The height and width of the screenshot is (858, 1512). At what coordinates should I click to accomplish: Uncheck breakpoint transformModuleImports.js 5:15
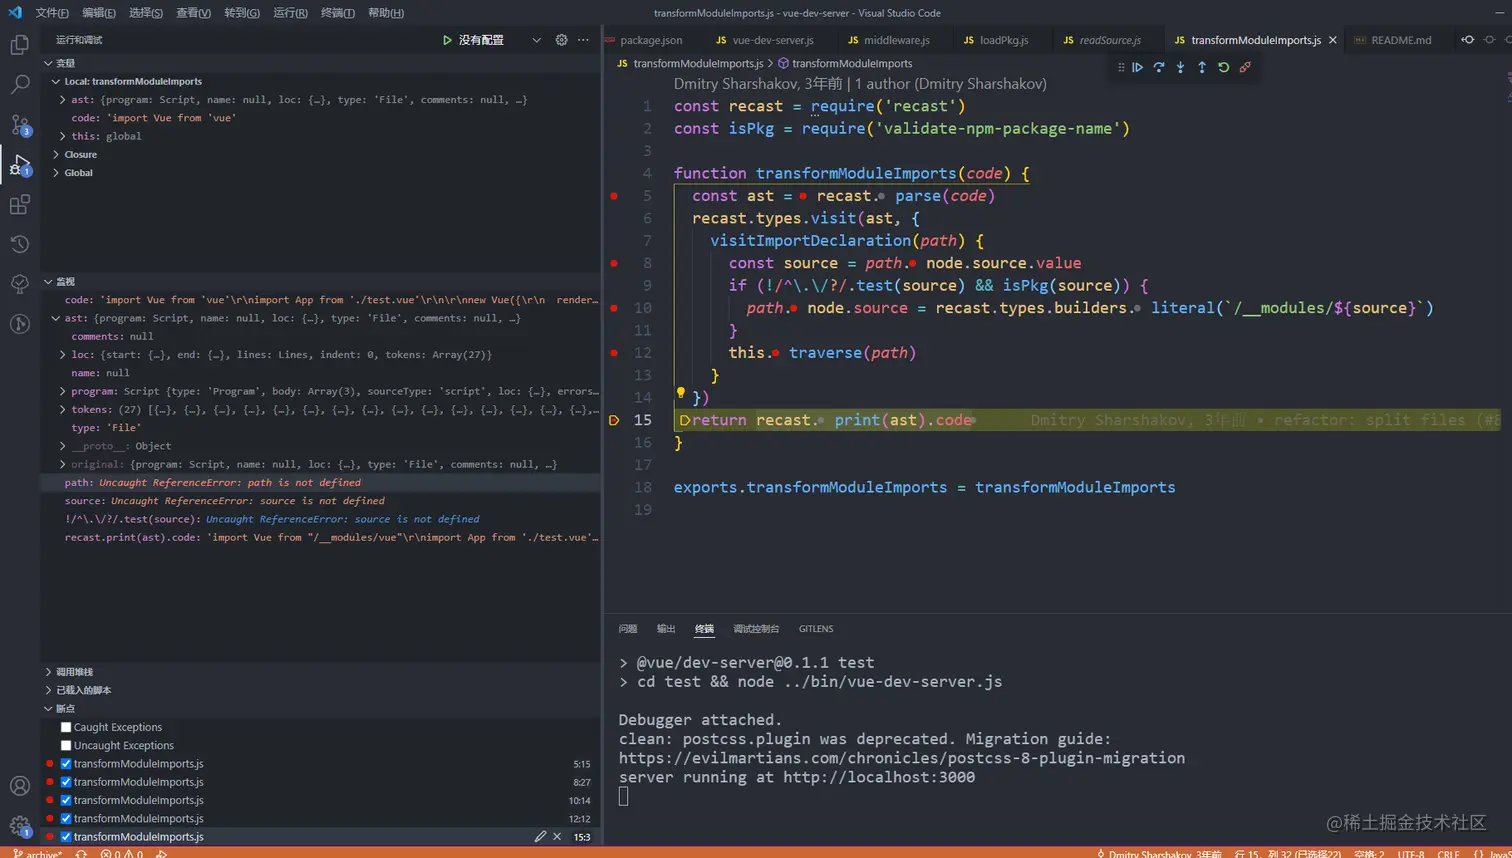coord(66,763)
